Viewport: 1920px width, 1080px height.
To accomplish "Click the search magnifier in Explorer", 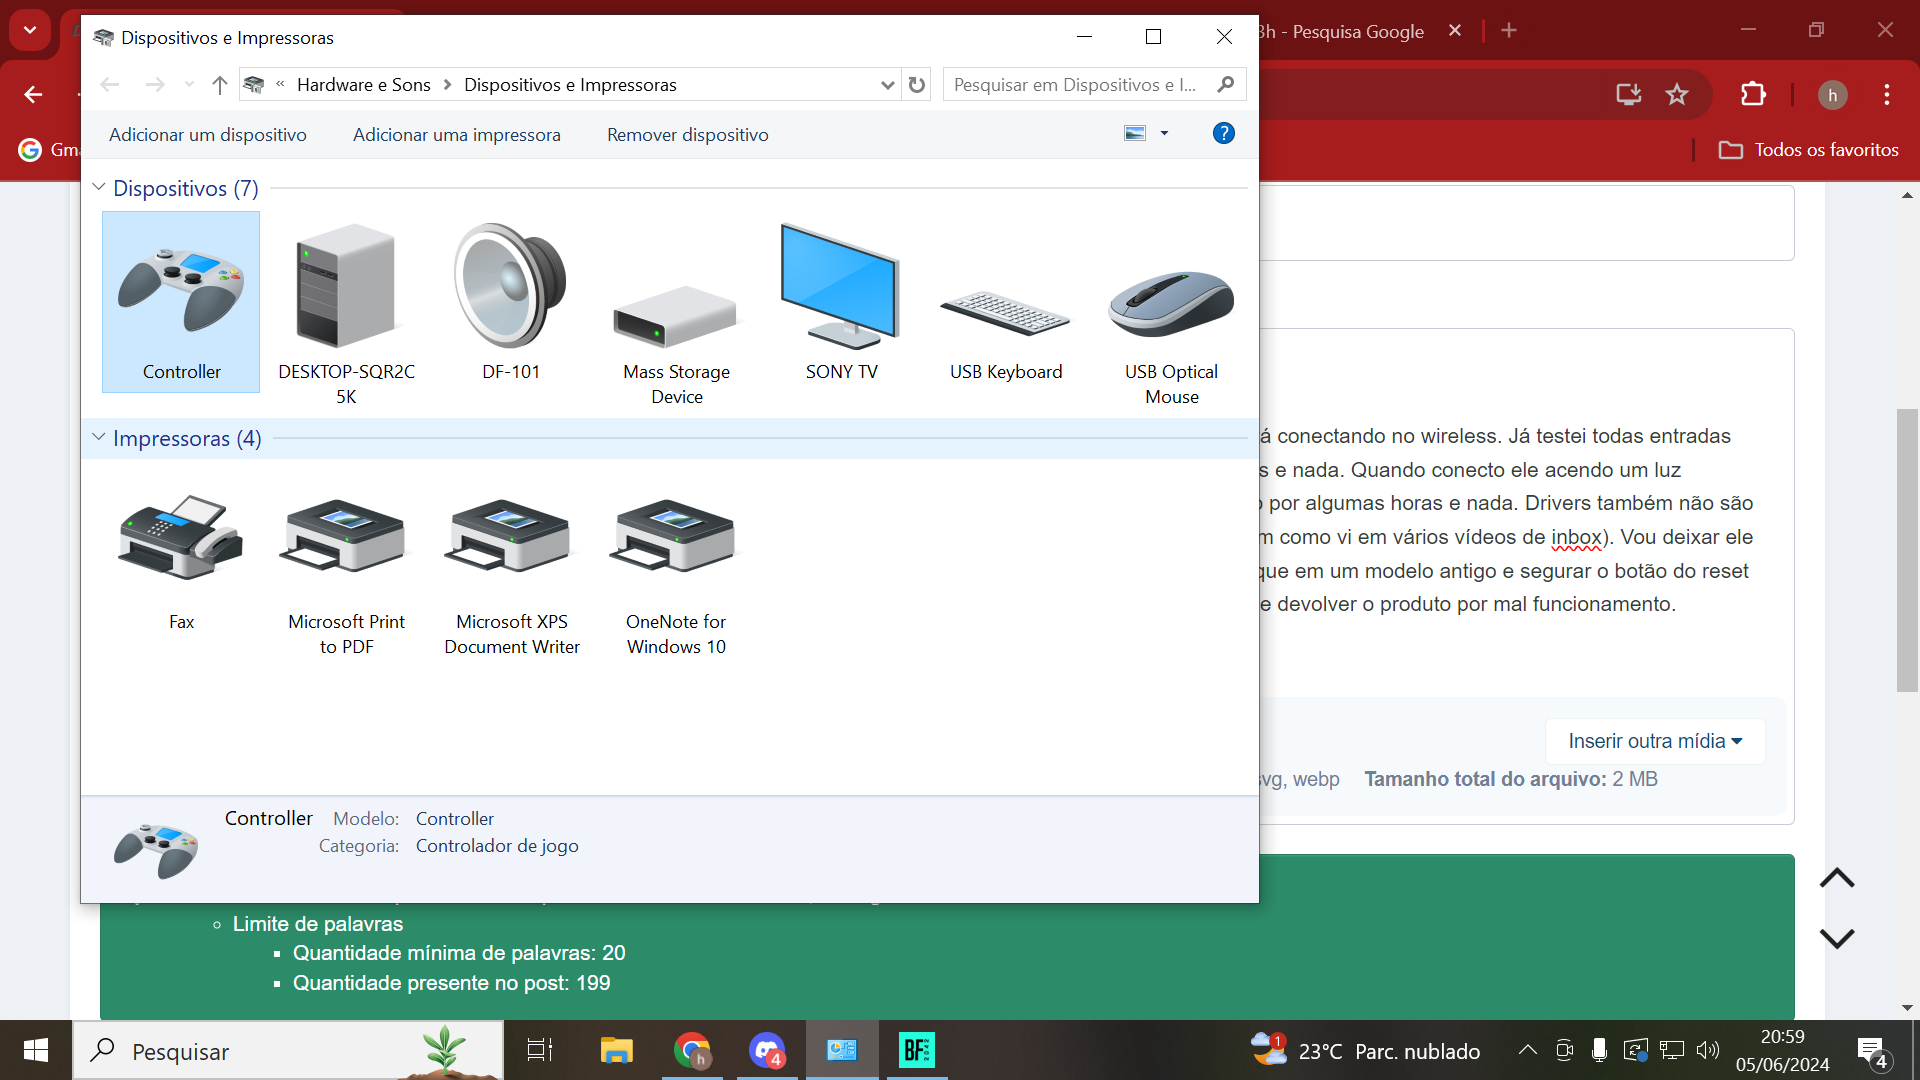I will pos(1226,85).
